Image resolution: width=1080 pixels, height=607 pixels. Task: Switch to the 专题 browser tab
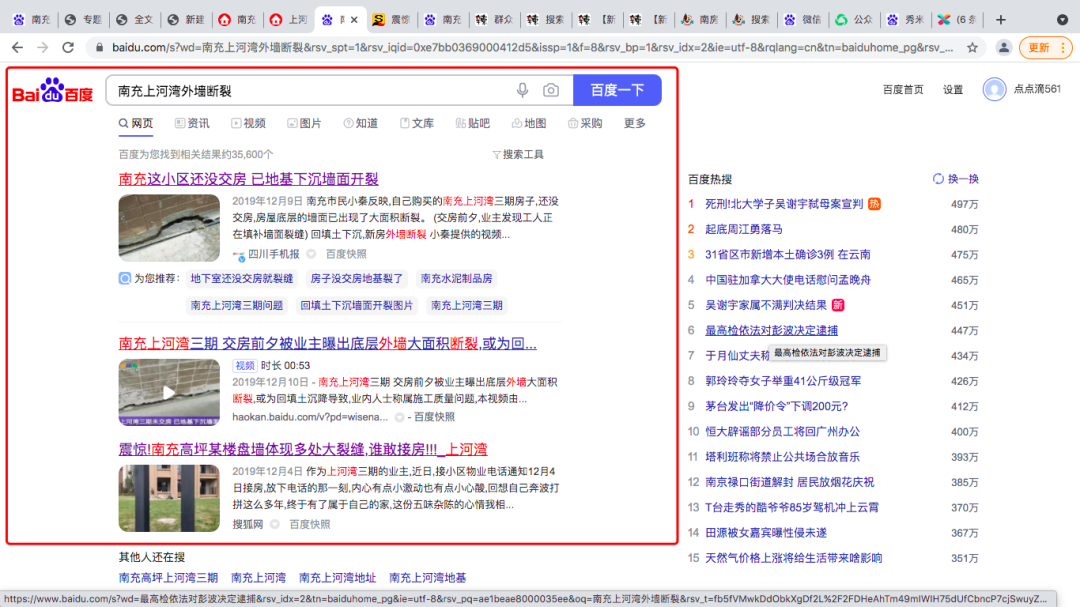pos(83,20)
